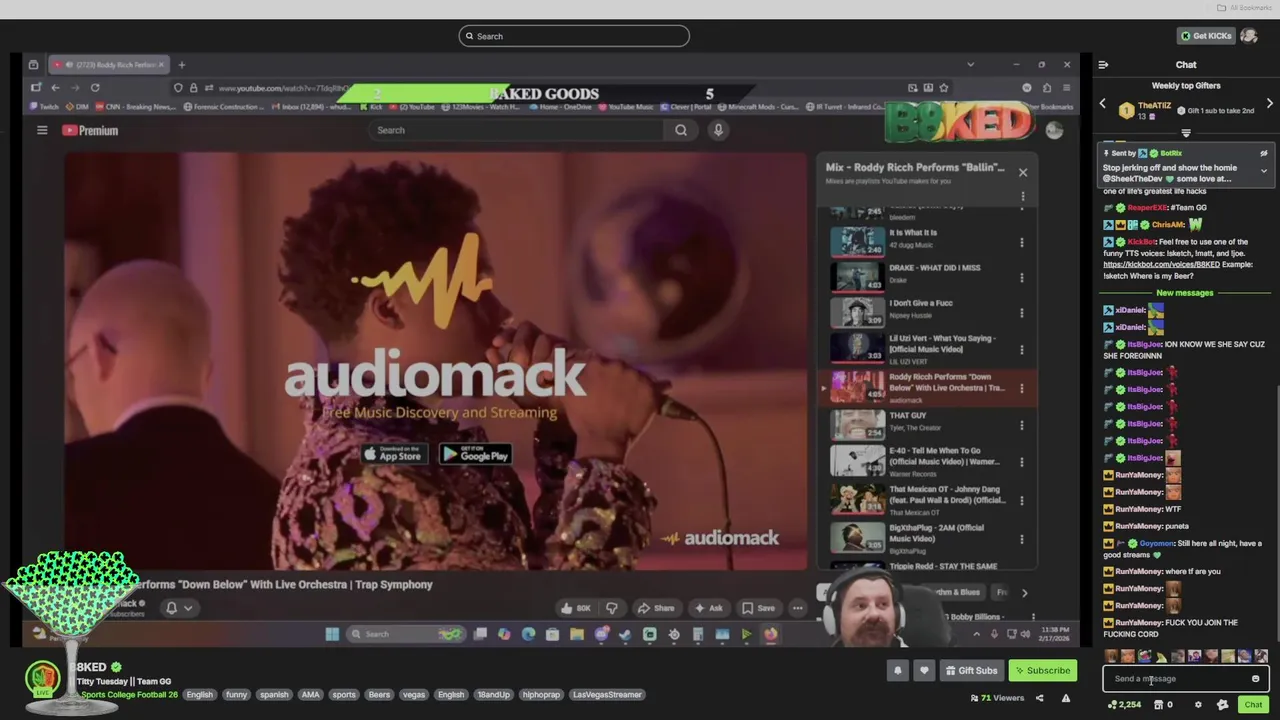1280x720 pixels.
Task: Click the YouTube Premium logo
Action: click(90, 130)
